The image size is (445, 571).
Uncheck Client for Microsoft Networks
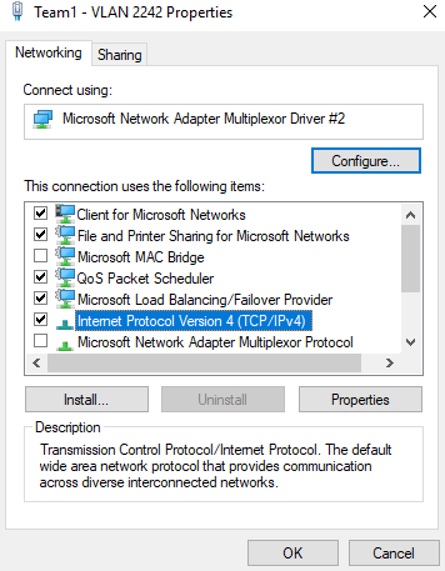tap(40, 213)
